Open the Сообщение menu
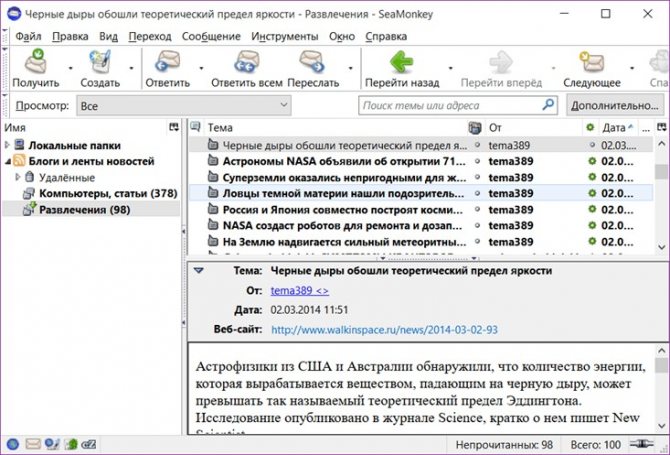 (x=211, y=37)
